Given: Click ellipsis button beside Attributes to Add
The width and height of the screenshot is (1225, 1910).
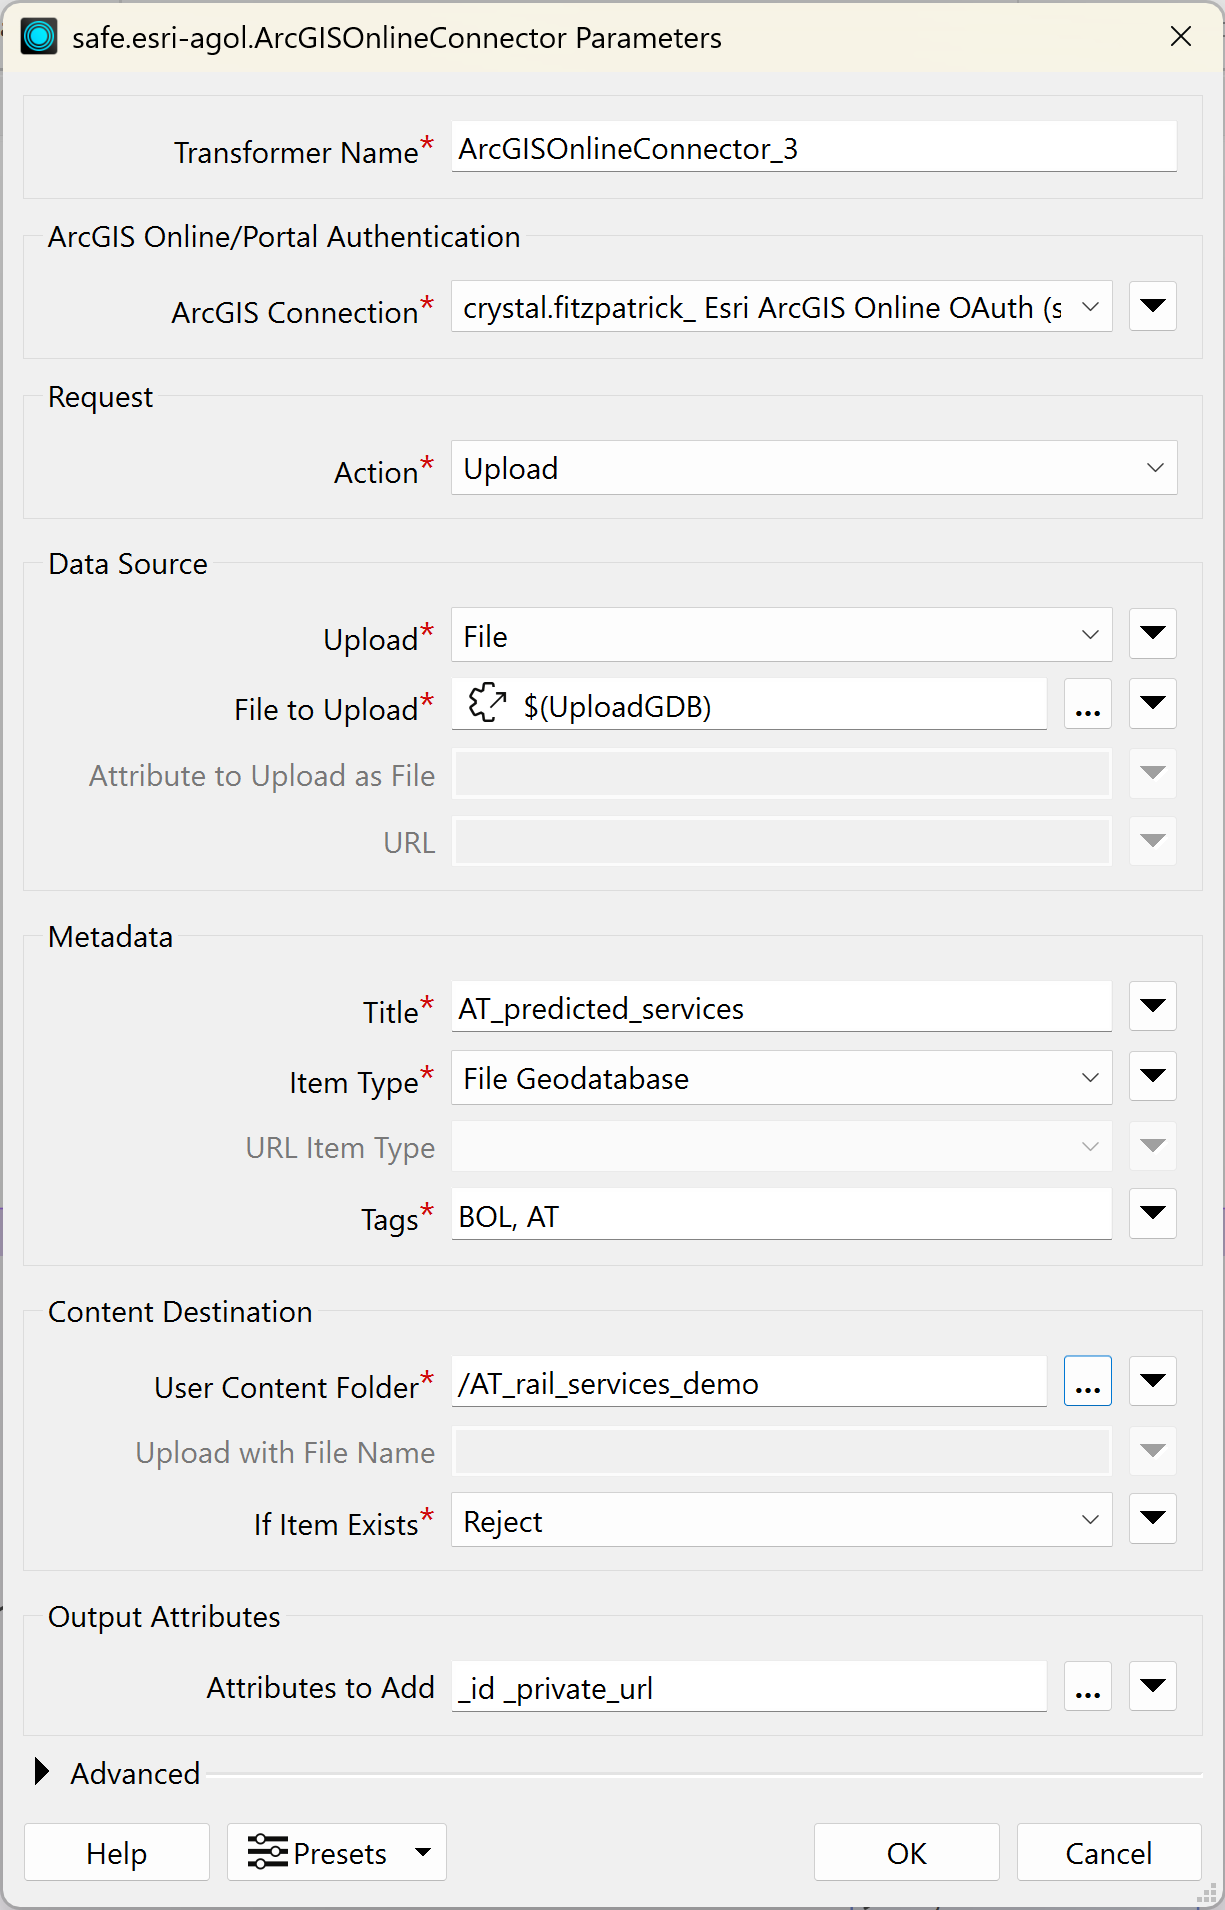Looking at the screenshot, I should 1088,1686.
